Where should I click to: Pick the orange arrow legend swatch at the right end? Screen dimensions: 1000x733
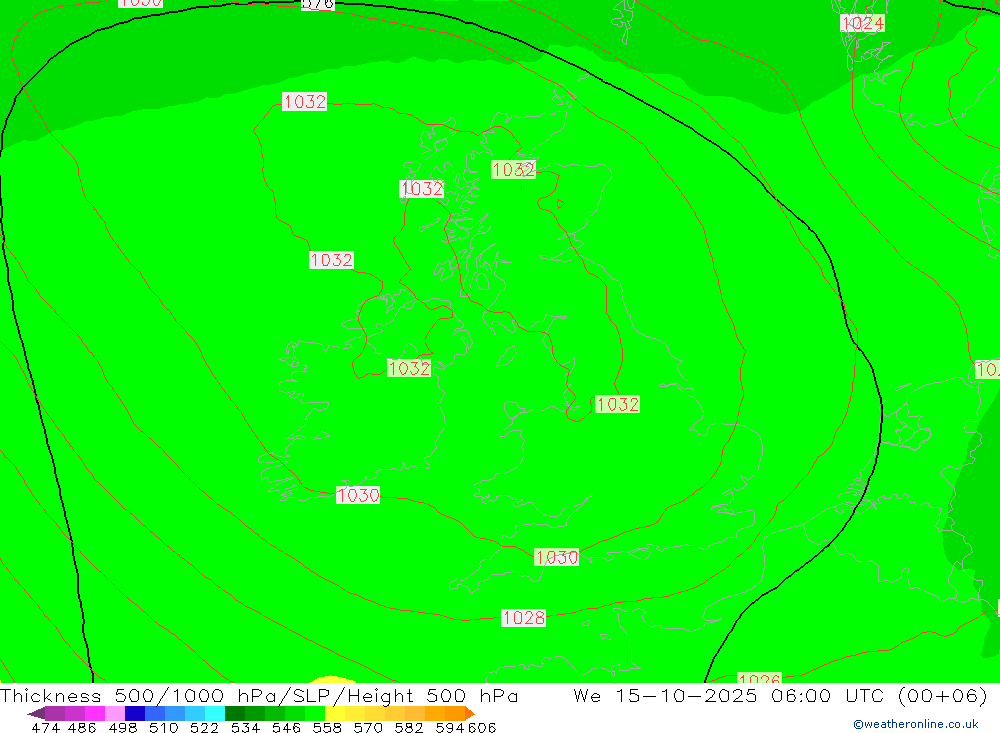coord(470,713)
